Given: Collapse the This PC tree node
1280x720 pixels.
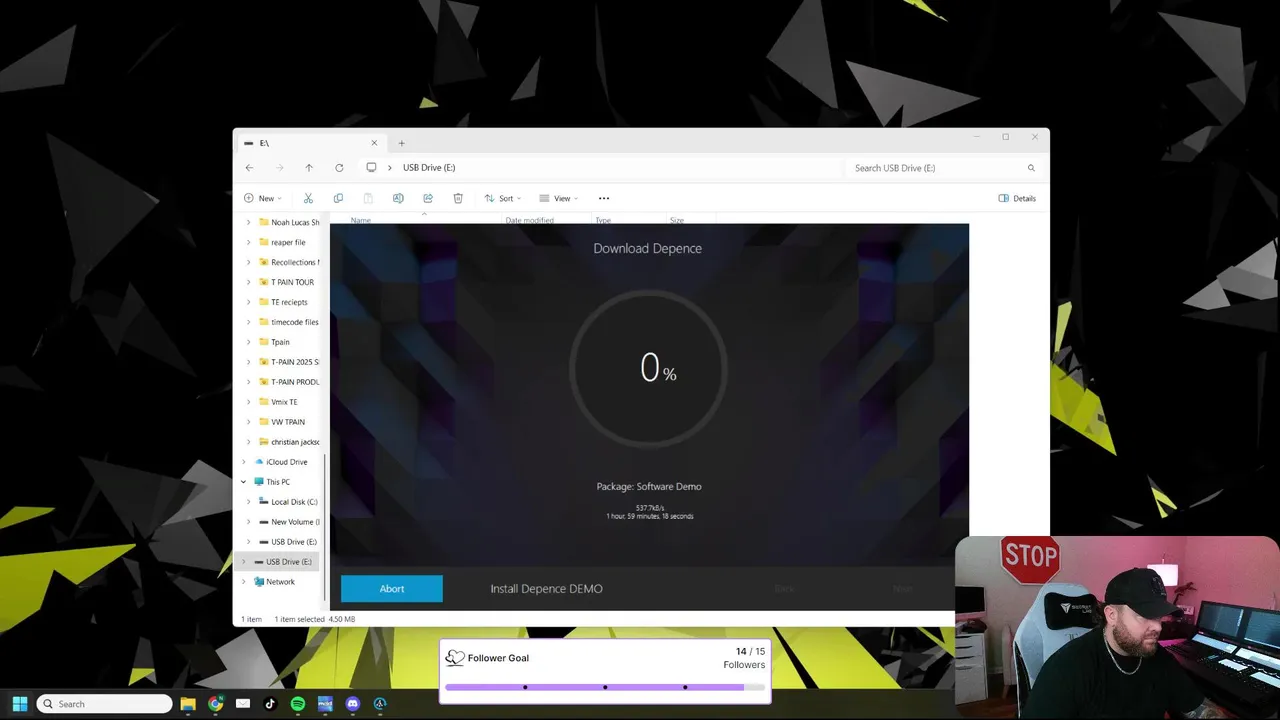Looking at the screenshot, I should 243,482.
